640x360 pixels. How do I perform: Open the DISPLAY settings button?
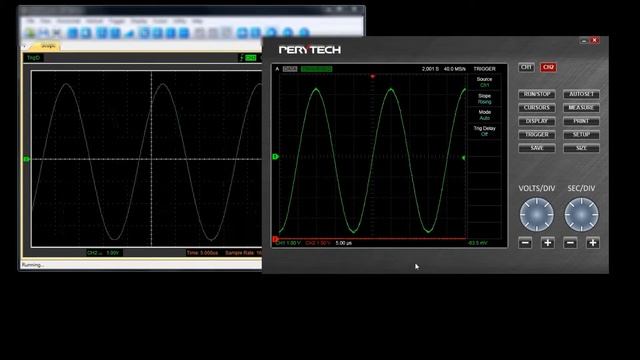(x=537, y=121)
